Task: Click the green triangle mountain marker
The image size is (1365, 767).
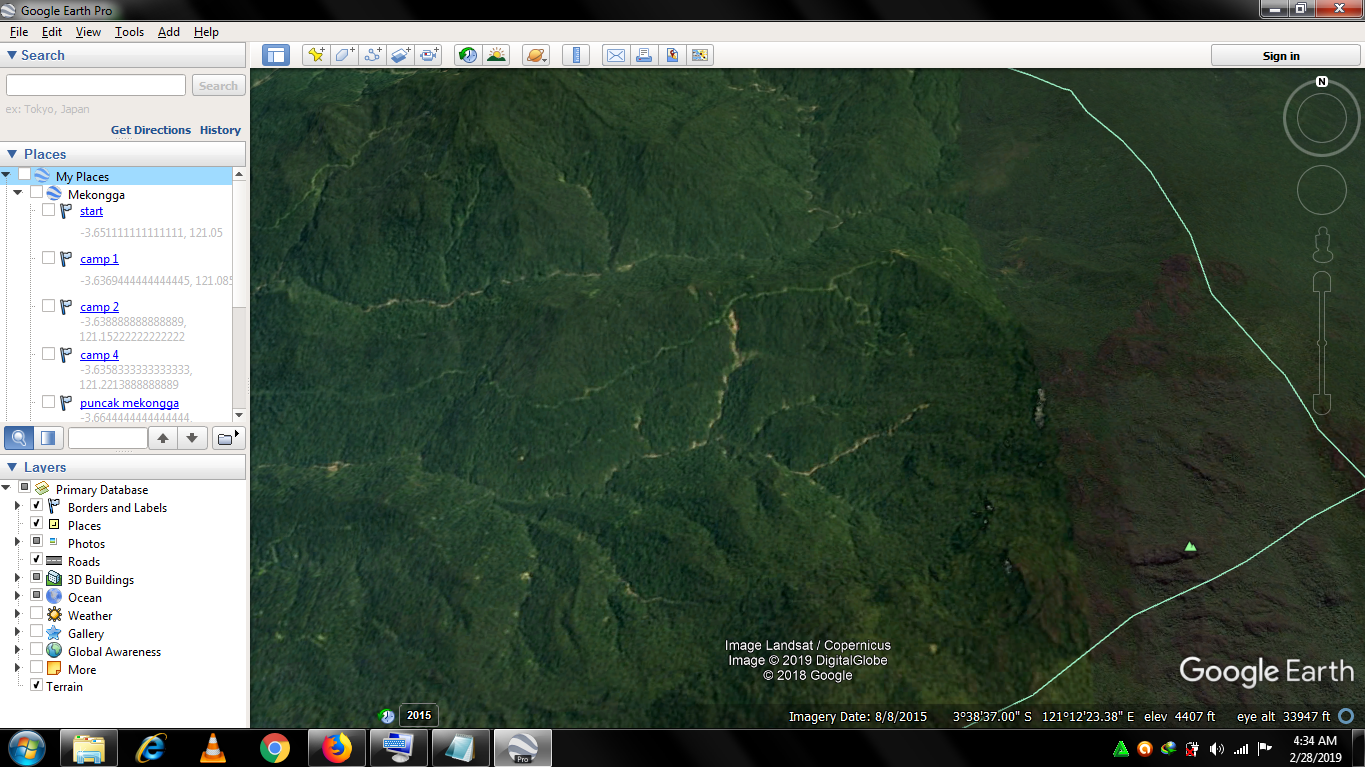Action: click(1190, 546)
